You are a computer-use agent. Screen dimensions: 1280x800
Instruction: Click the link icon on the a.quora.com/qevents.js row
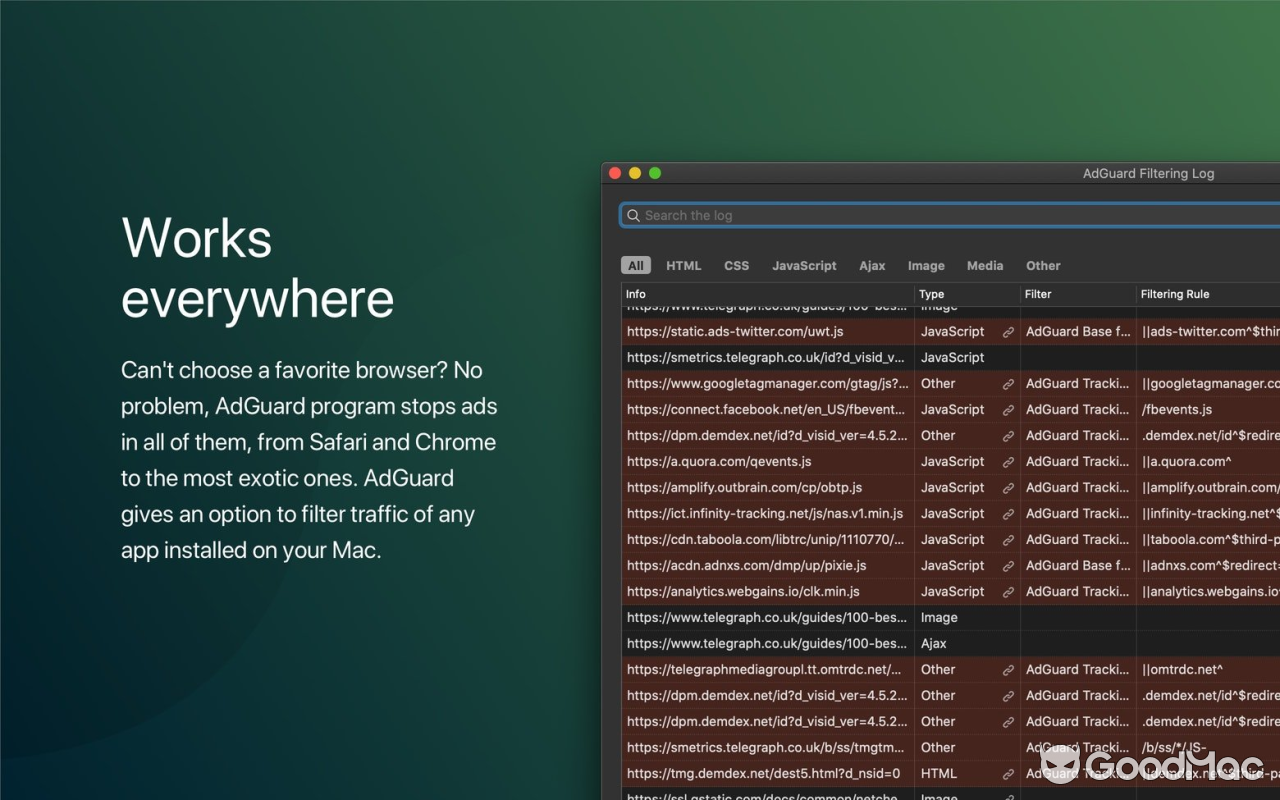1008,461
